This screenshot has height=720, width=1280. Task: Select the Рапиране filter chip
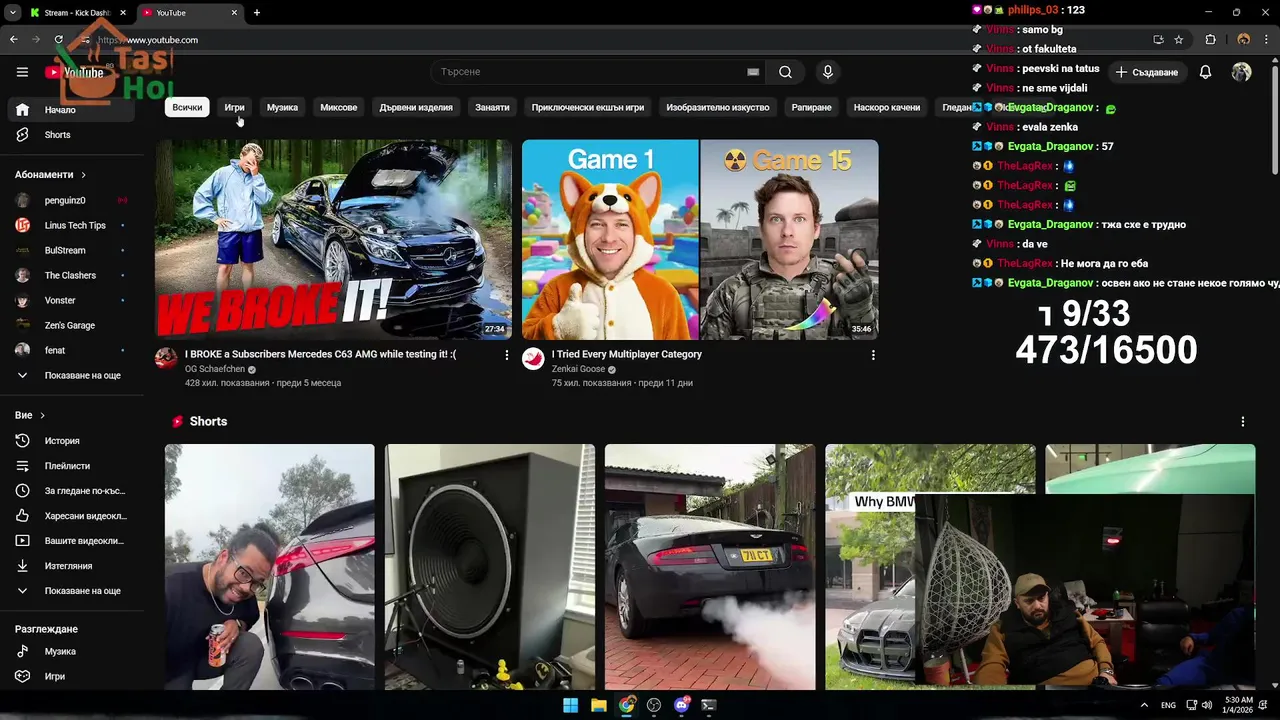click(x=811, y=107)
